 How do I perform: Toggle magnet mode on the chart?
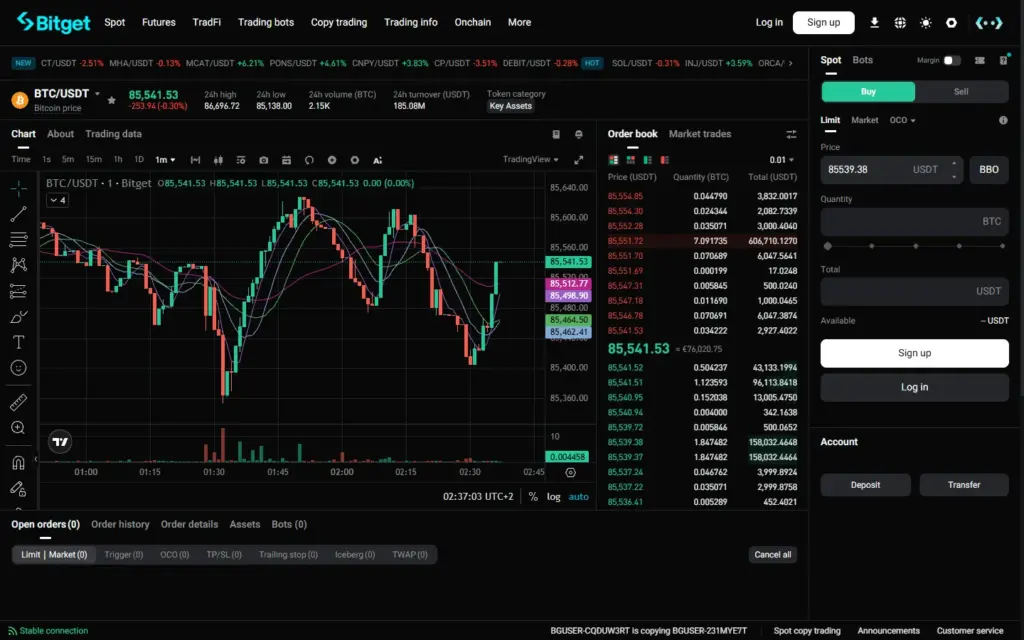point(18,463)
